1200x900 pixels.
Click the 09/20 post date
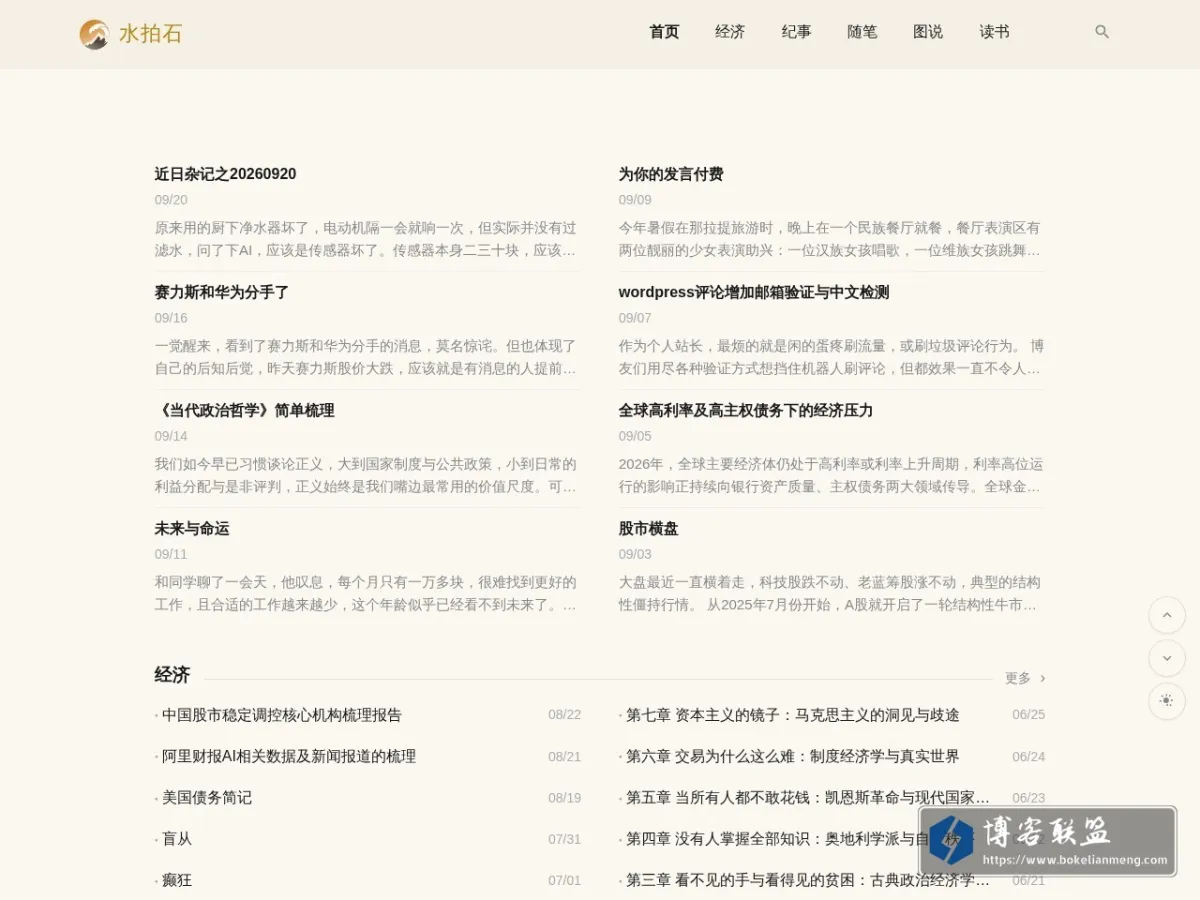tap(171, 200)
